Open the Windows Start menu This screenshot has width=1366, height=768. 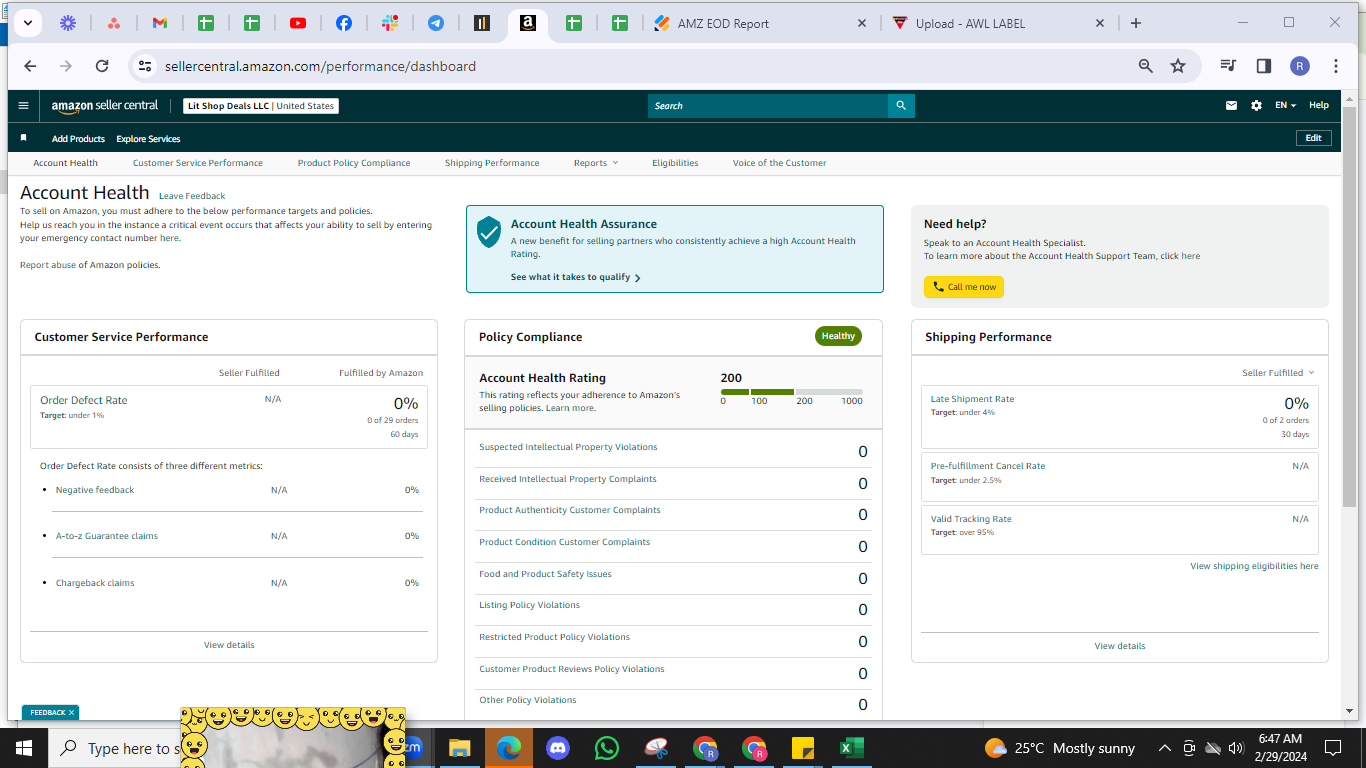[24, 748]
